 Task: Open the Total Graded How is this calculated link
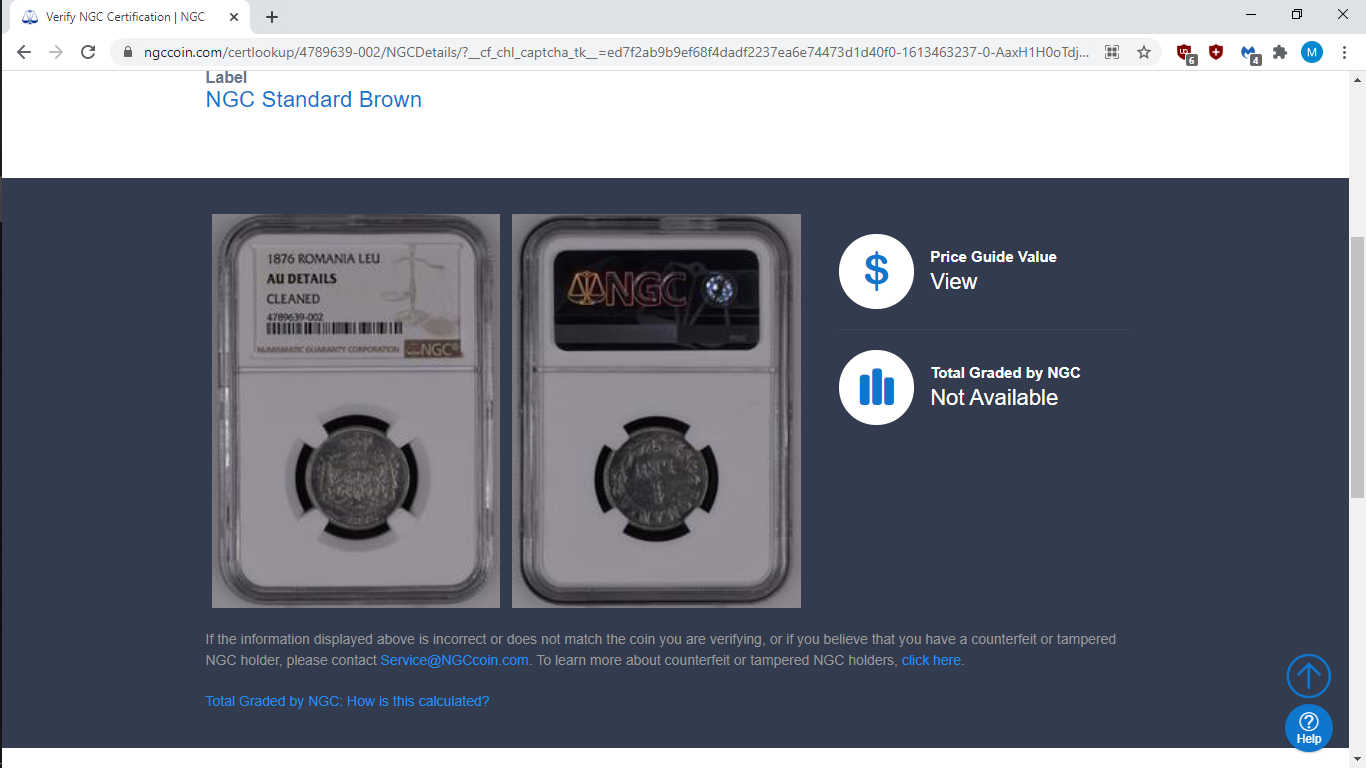[x=347, y=702]
